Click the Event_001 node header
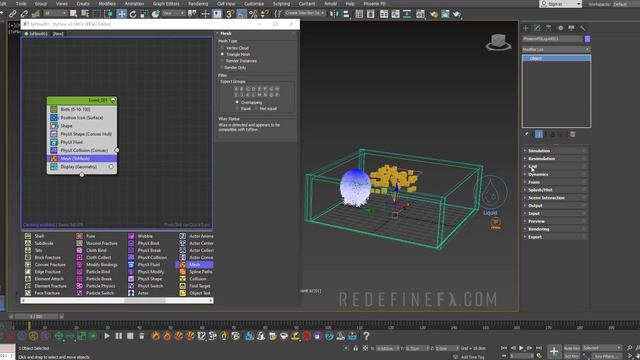Screen dimensions: 640x360 [x=82, y=100]
